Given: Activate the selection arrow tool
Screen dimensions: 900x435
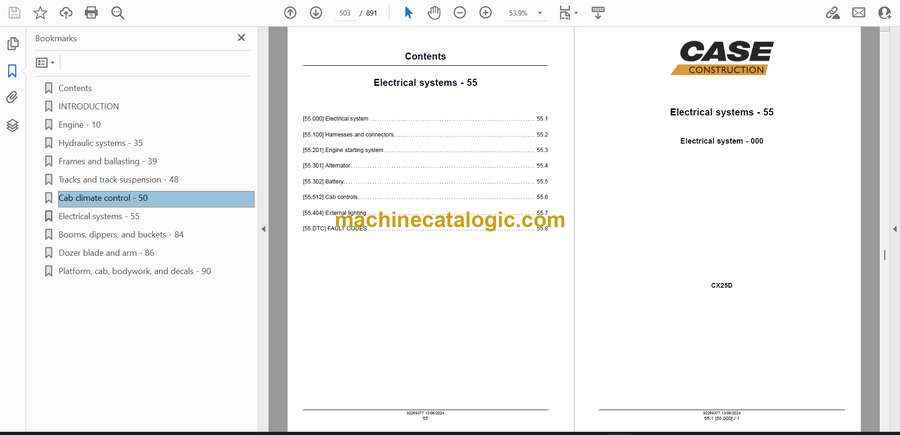Looking at the screenshot, I should tap(409, 13).
